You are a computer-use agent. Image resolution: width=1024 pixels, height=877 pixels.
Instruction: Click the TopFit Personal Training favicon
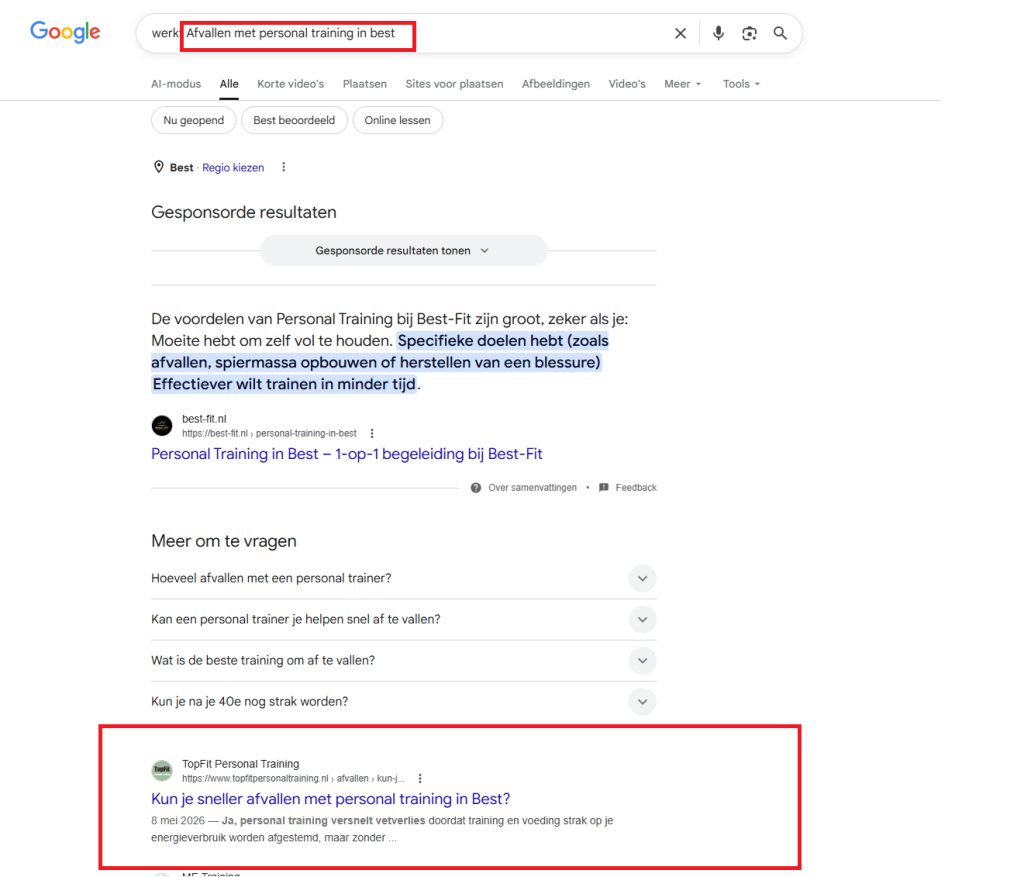(162, 771)
